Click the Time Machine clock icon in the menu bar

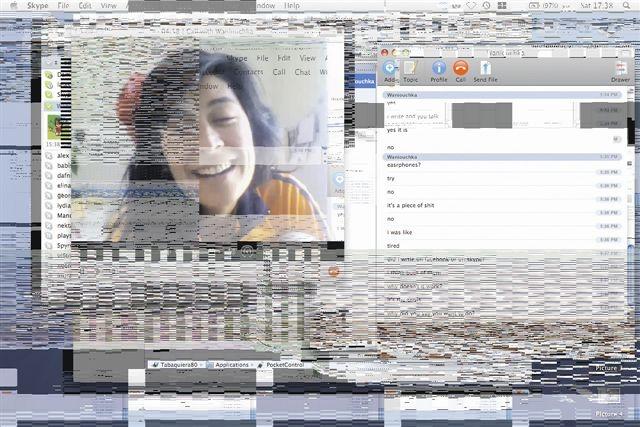(x=486, y=6)
